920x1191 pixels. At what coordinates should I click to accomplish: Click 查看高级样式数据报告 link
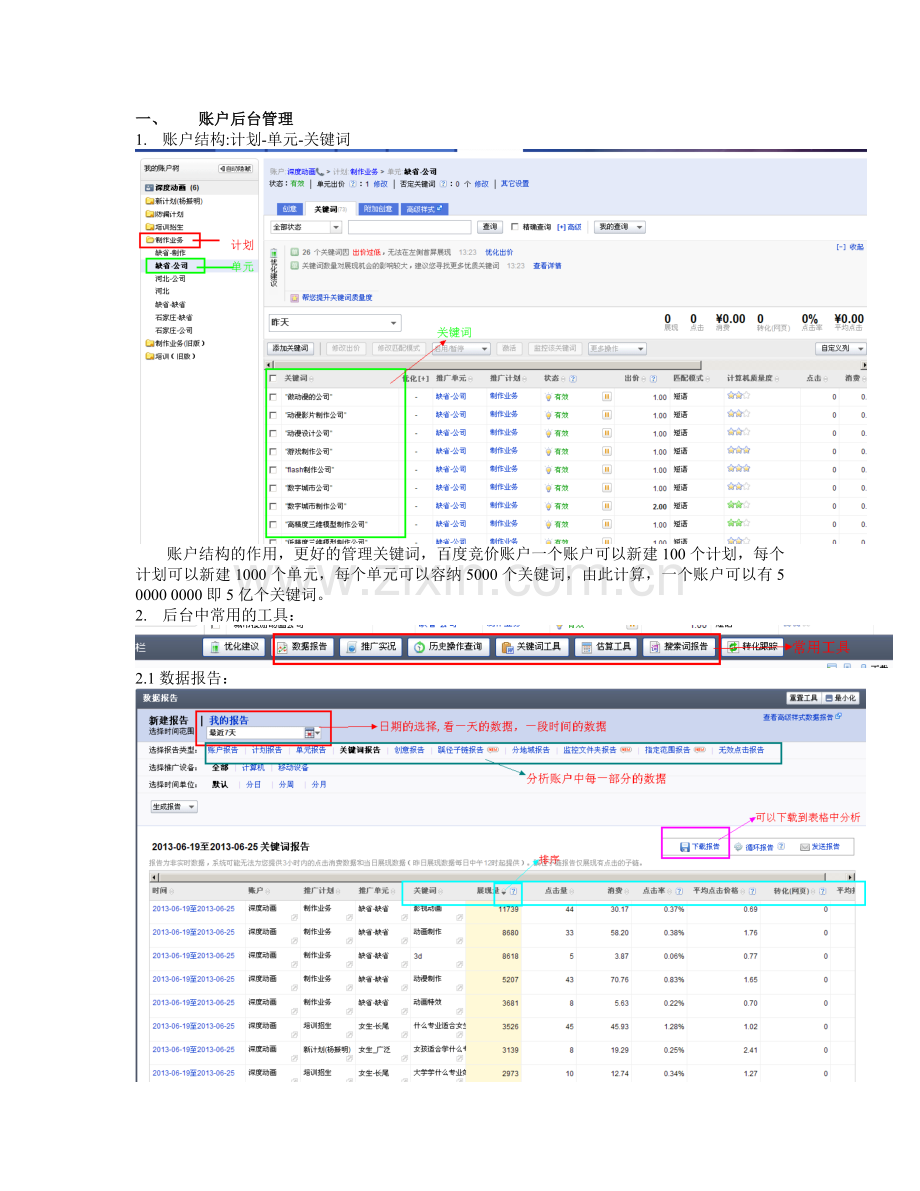coord(801,717)
